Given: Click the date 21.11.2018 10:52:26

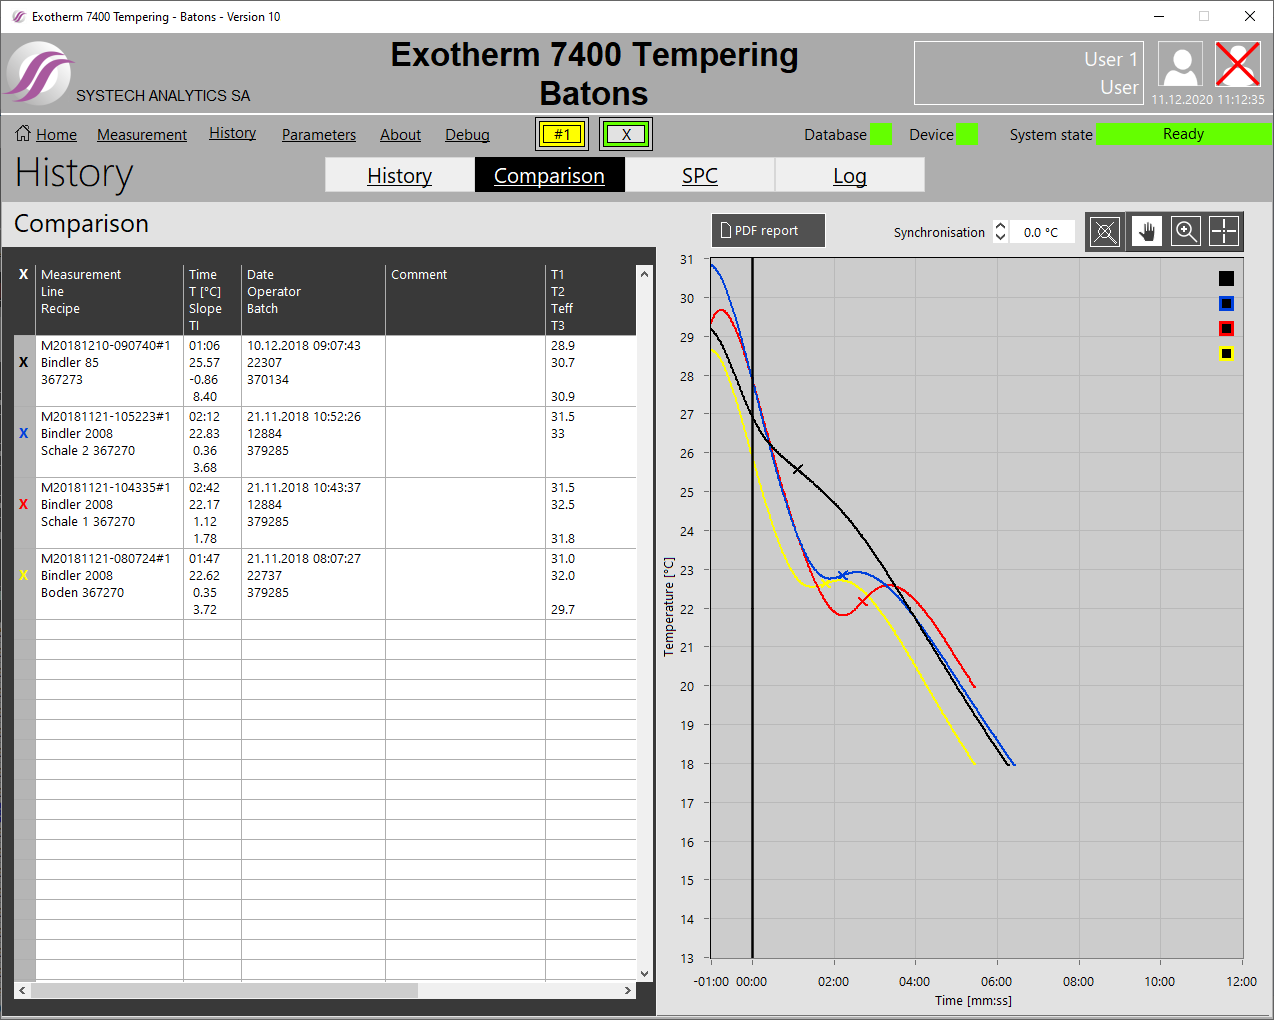Looking at the screenshot, I should click(304, 417).
